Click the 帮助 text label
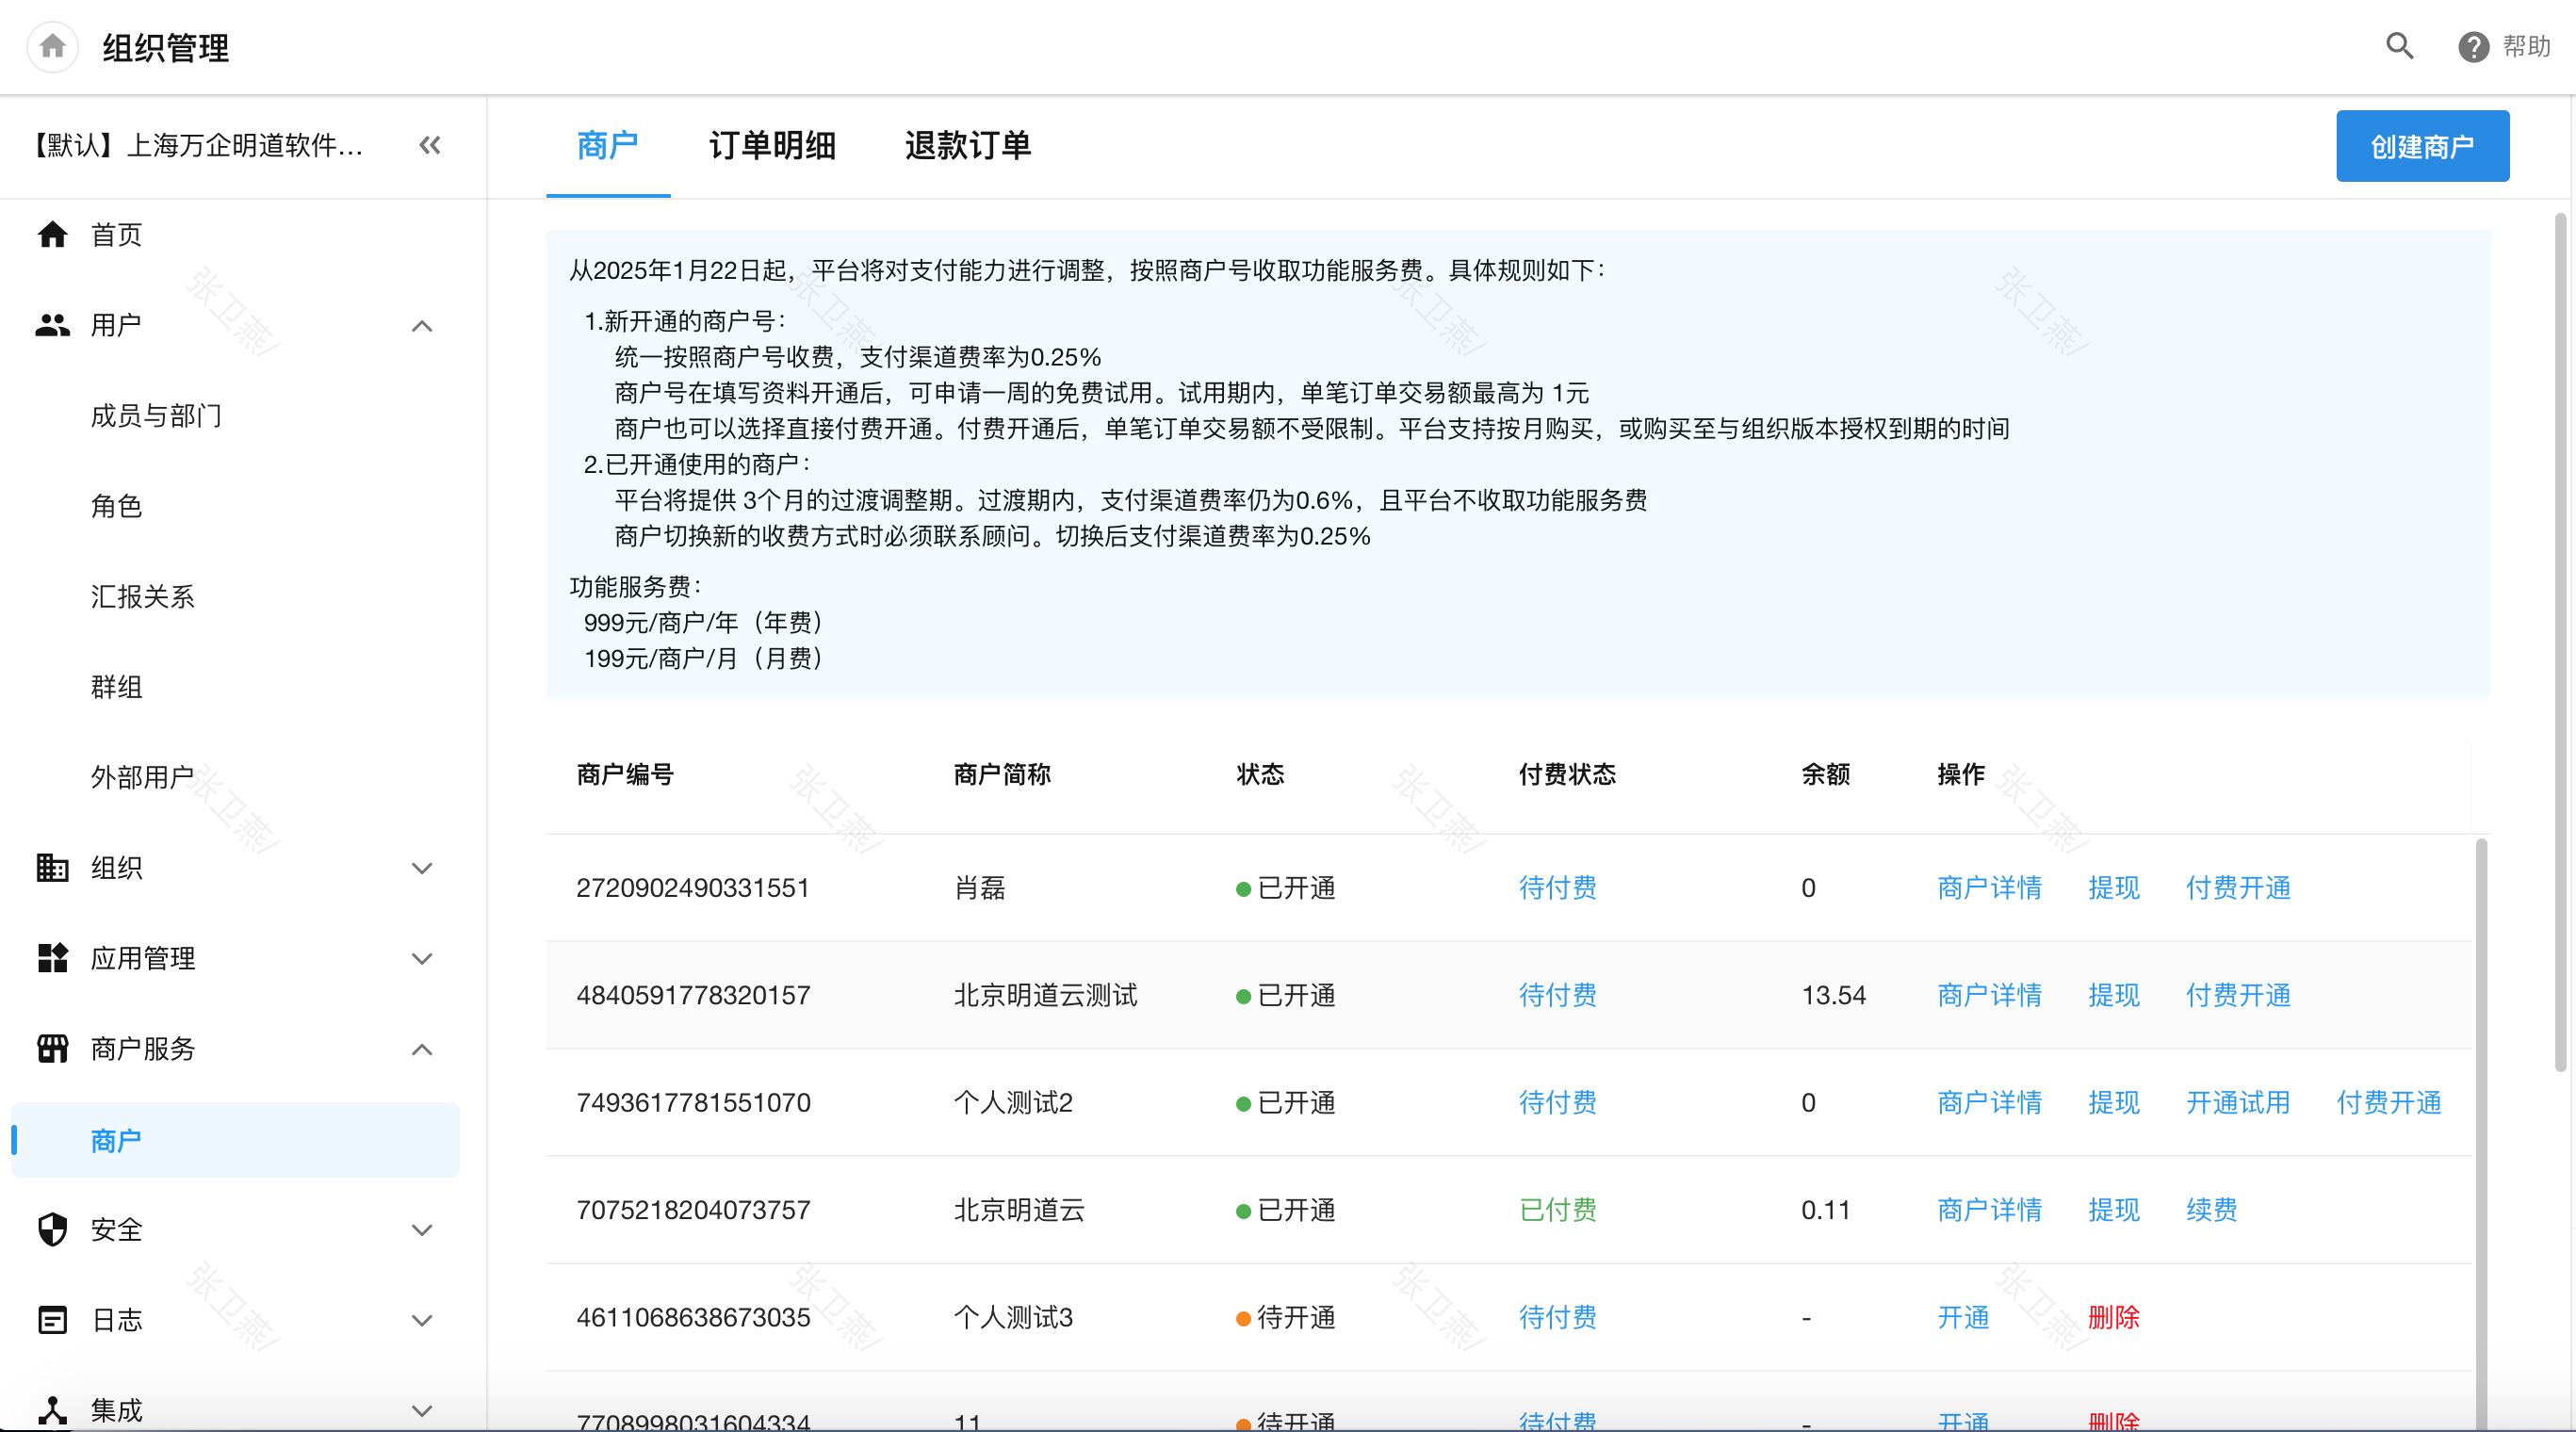The height and width of the screenshot is (1432, 2576). [x=2526, y=46]
